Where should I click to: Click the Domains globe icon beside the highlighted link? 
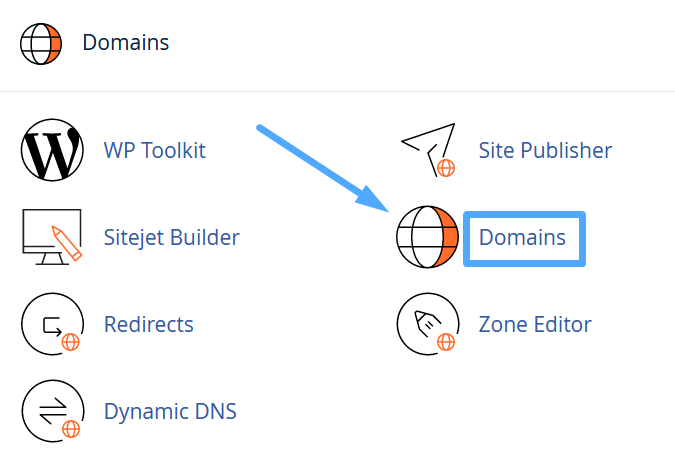[x=427, y=238]
